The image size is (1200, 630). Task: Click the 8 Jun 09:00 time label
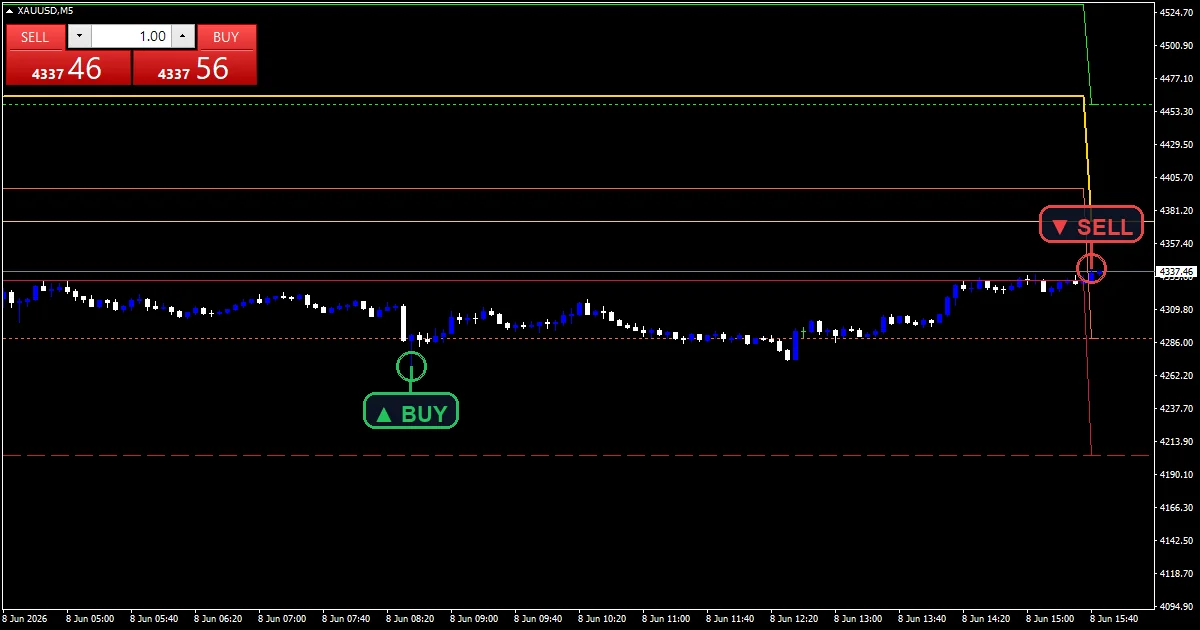tap(476, 618)
